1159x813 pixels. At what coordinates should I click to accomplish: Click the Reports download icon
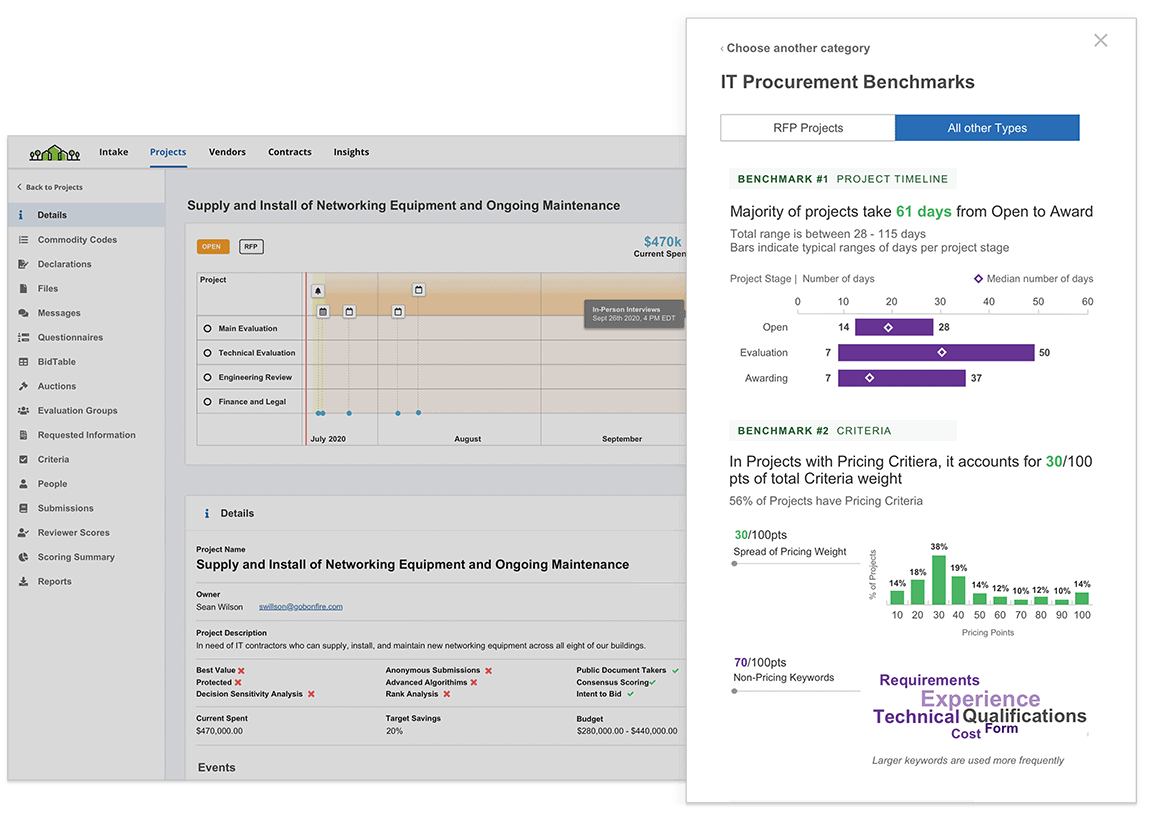pos(23,582)
